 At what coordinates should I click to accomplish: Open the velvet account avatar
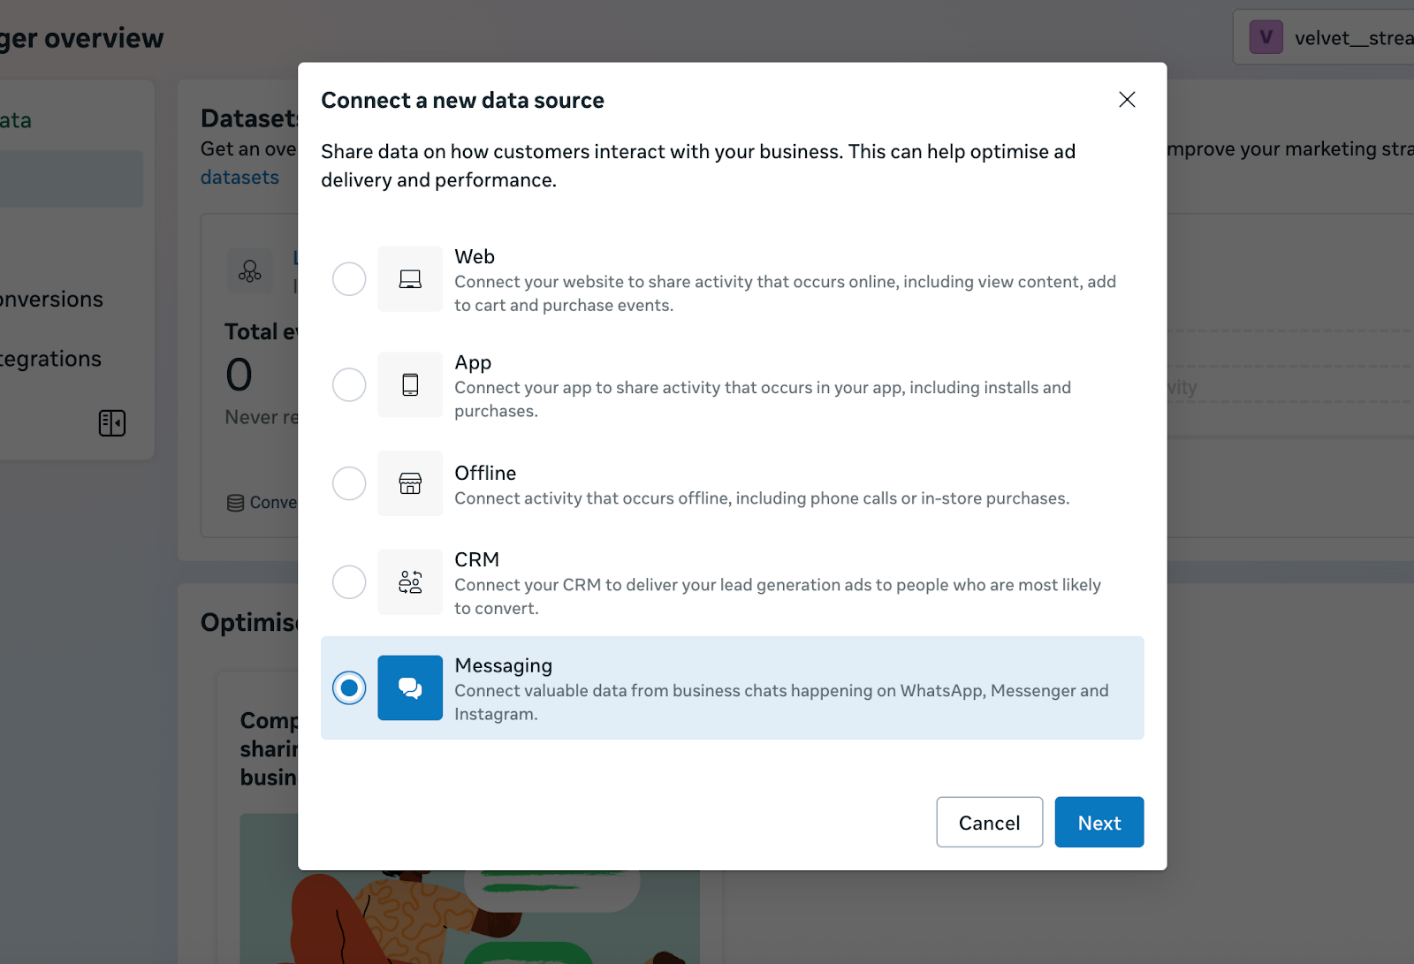pos(1266,36)
